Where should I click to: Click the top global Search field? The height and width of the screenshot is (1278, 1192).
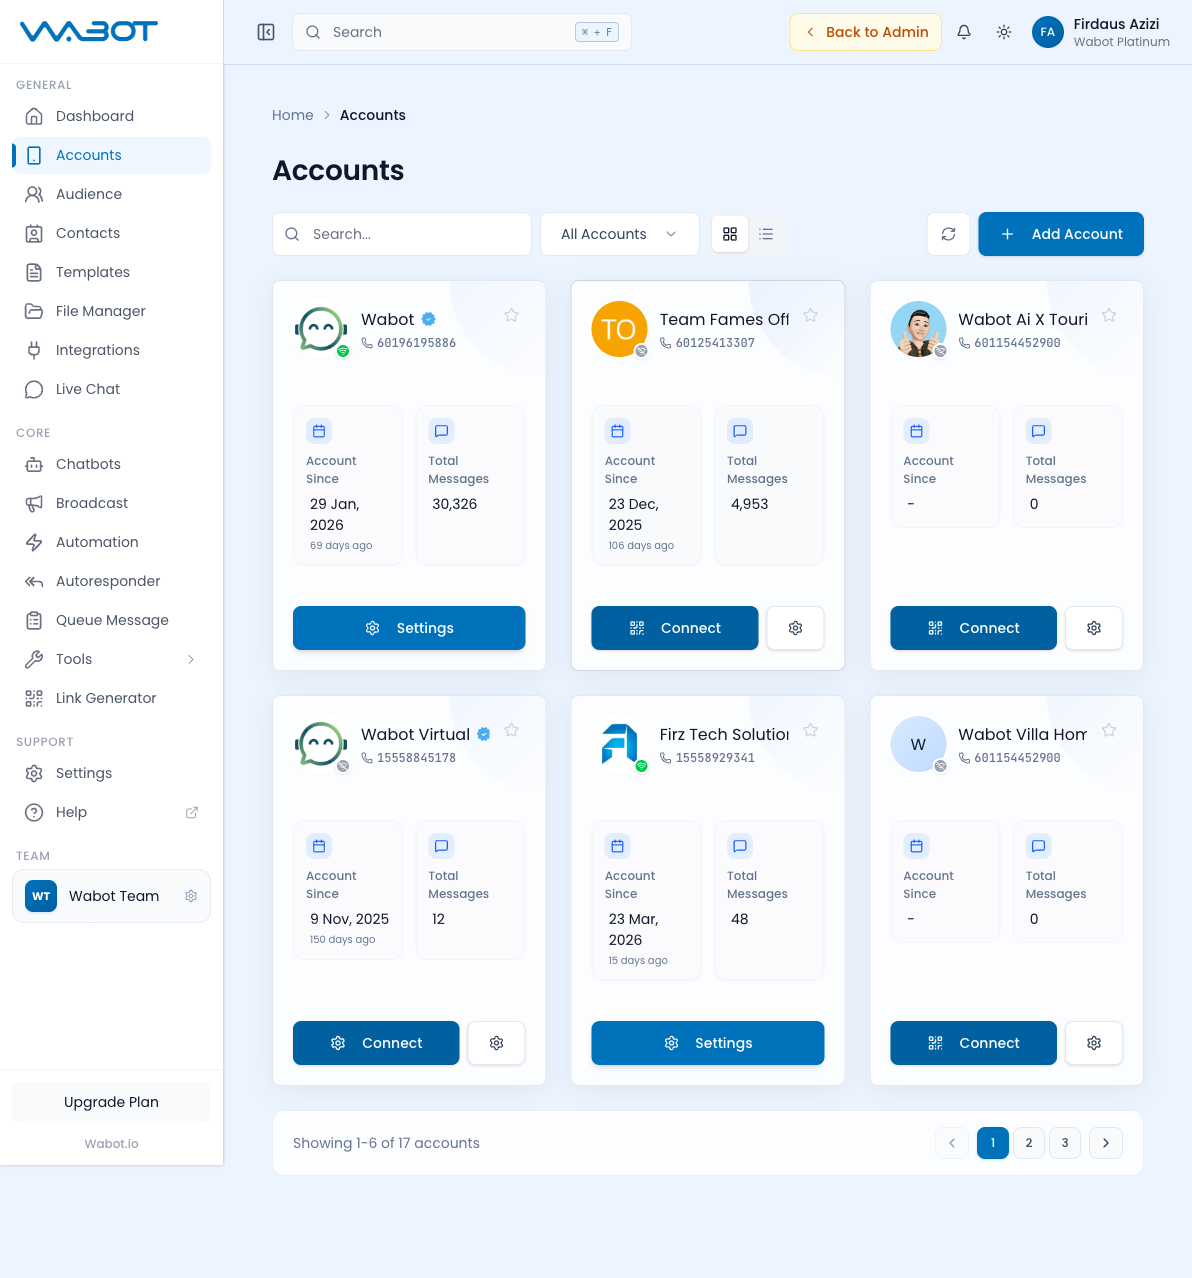coord(462,32)
